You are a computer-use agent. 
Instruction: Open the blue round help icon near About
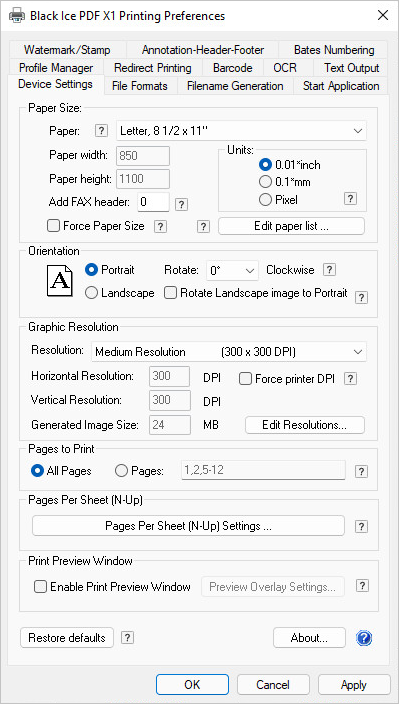[x=364, y=638]
